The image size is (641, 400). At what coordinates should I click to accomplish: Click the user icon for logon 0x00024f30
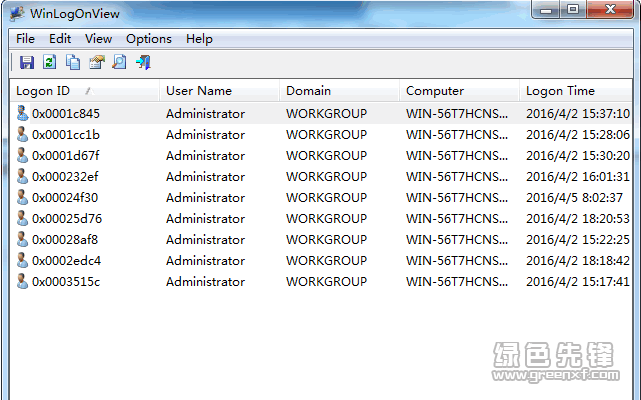pos(22,197)
